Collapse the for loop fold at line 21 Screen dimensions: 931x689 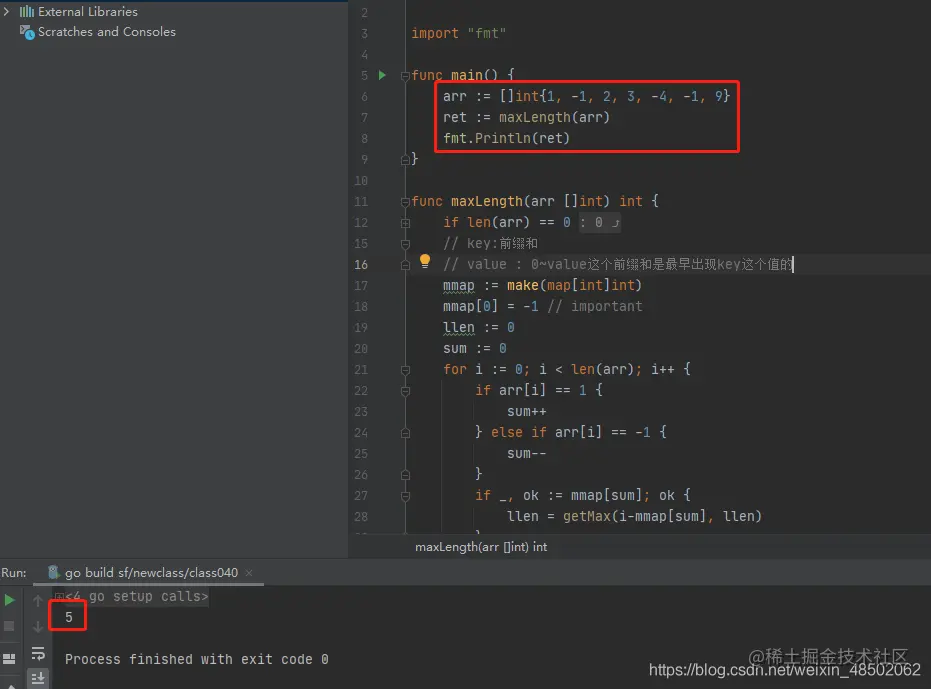click(x=405, y=370)
